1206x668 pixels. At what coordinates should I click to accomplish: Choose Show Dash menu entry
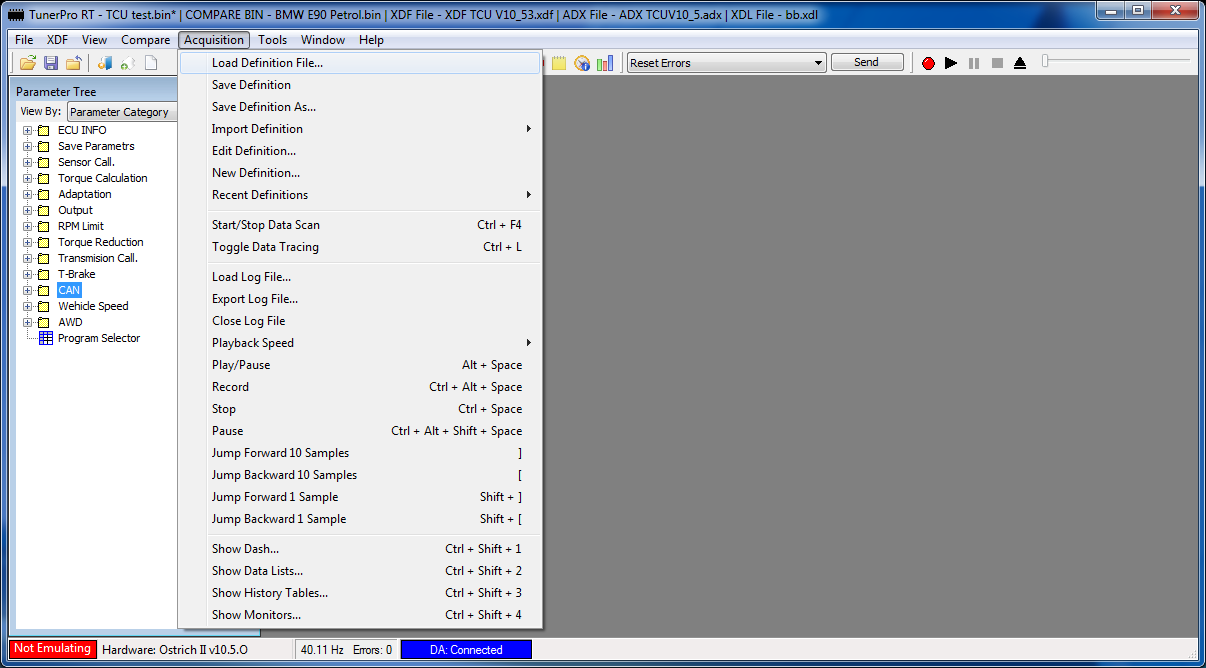point(245,549)
